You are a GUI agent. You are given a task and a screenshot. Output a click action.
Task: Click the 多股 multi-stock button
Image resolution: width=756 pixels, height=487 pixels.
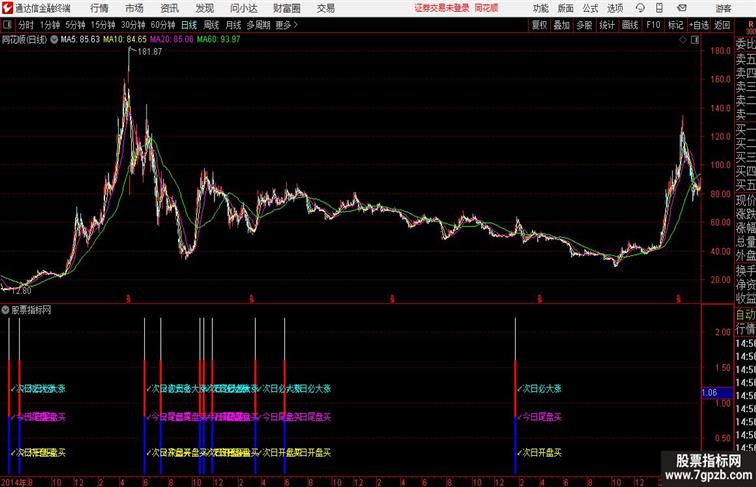[584, 25]
